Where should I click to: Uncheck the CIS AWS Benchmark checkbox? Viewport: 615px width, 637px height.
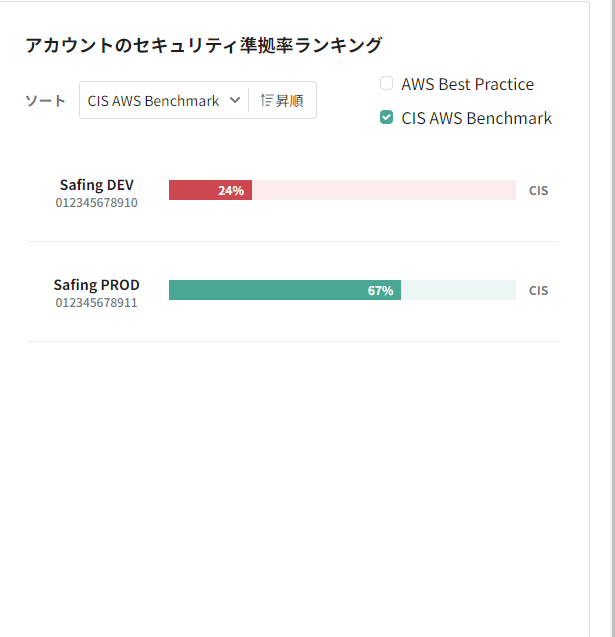(386, 117)
